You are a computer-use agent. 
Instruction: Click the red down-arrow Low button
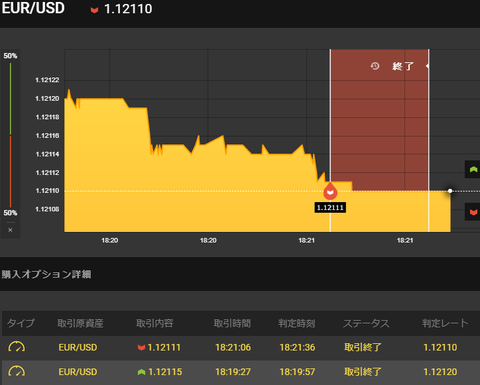473,212
